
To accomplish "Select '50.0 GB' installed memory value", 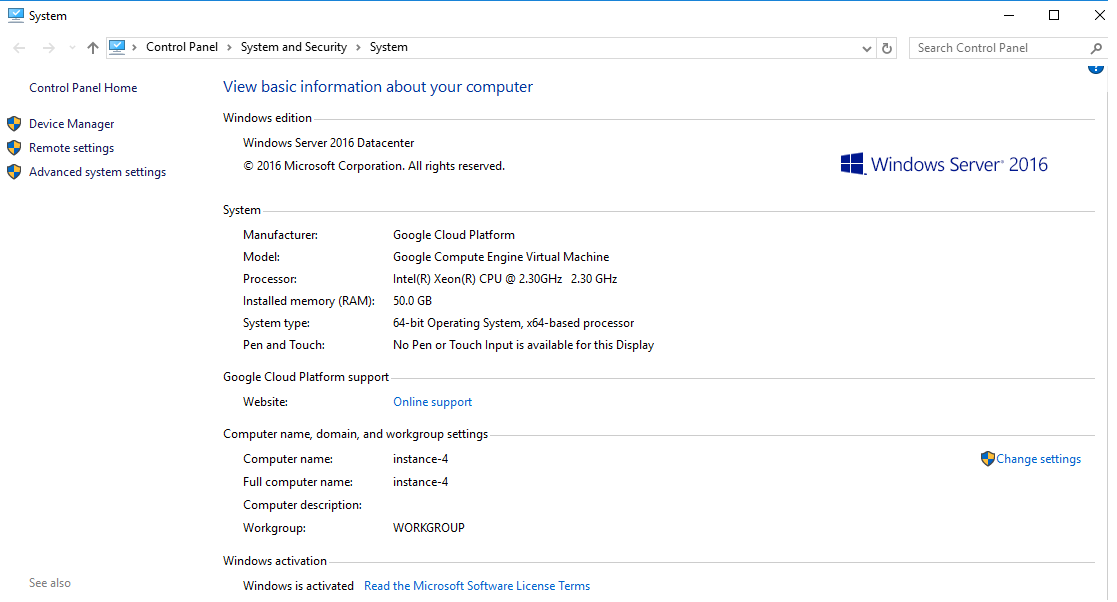I will [412, 301].
